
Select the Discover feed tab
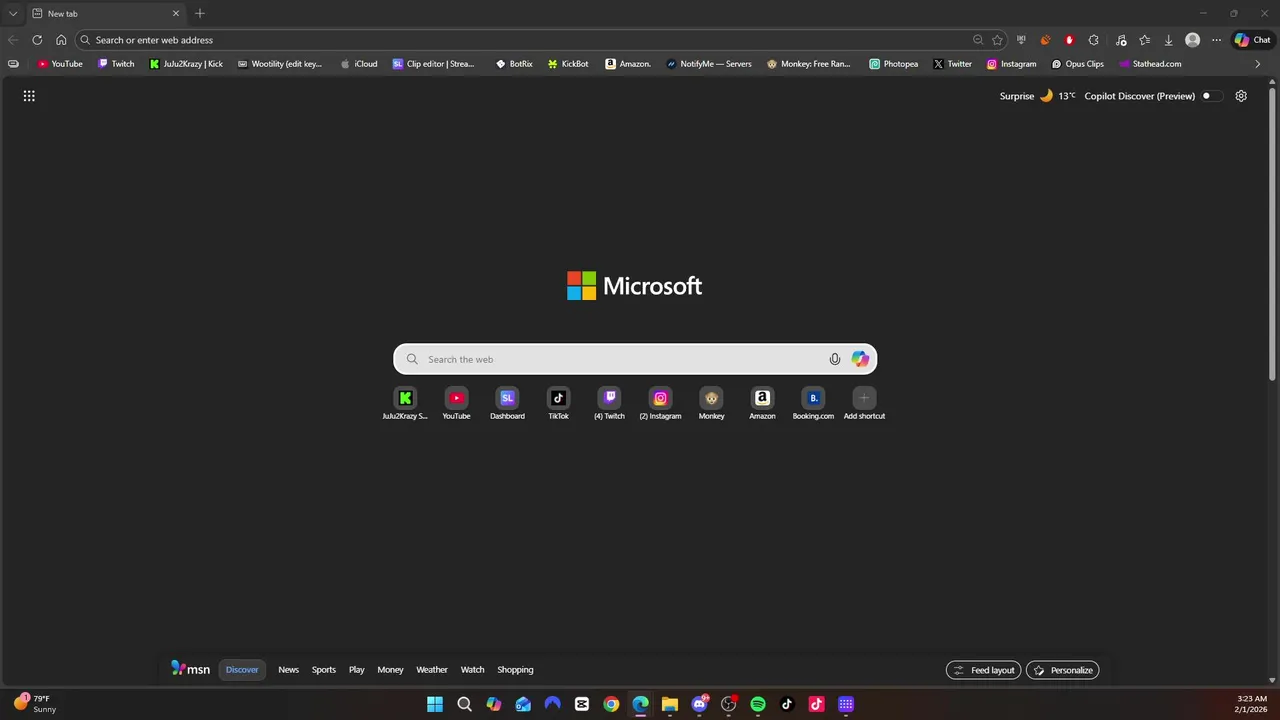[x=242, y=670]
